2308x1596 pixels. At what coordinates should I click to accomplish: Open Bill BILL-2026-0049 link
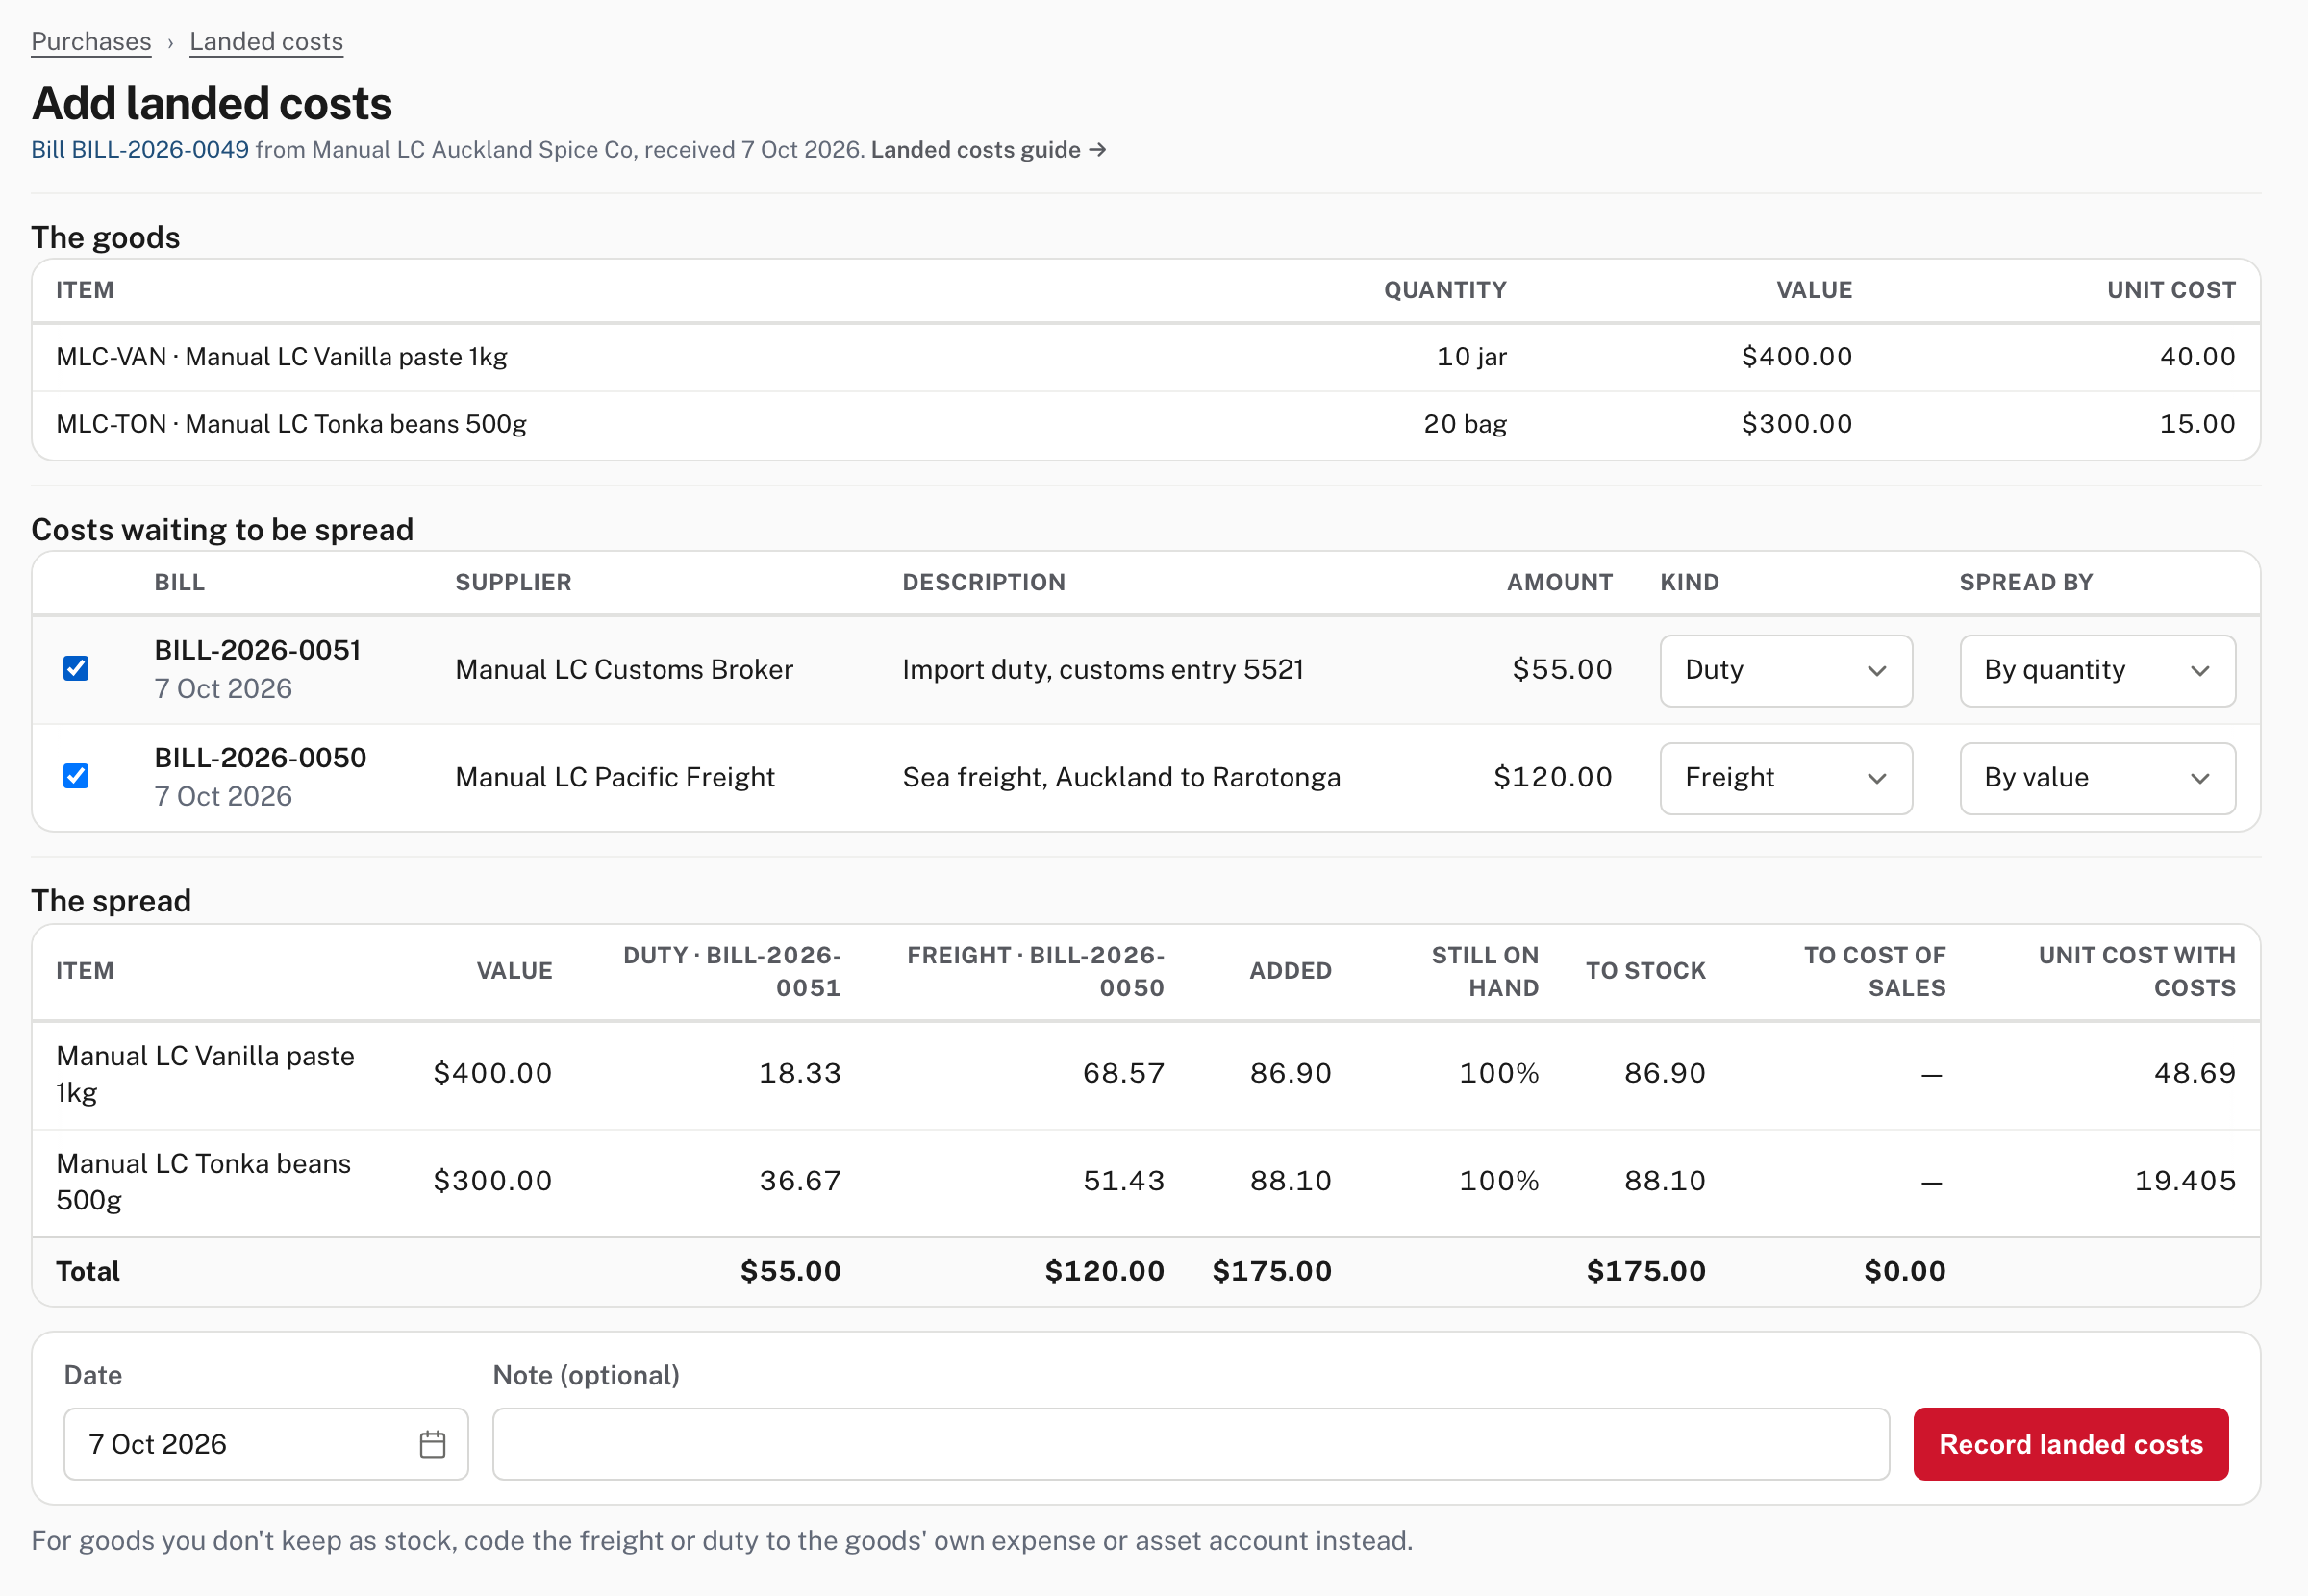coord(140,149)
